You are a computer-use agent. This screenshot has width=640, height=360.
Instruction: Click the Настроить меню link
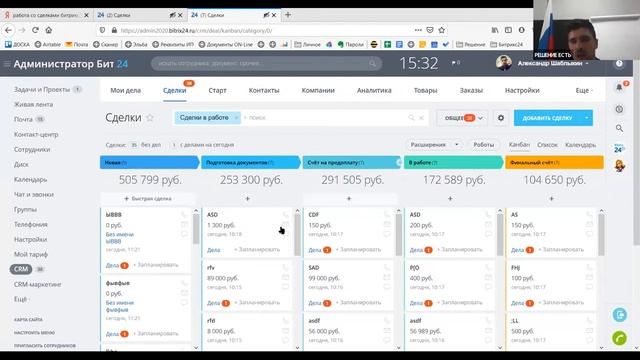[x=34, y=333]
